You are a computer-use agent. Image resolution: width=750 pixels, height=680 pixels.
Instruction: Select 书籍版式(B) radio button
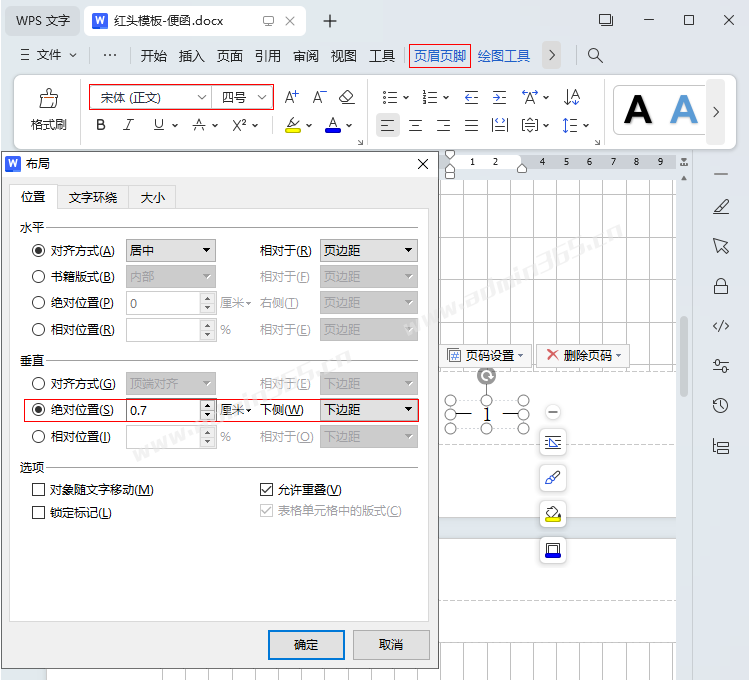pyautogui.click(x=38, y=276)
